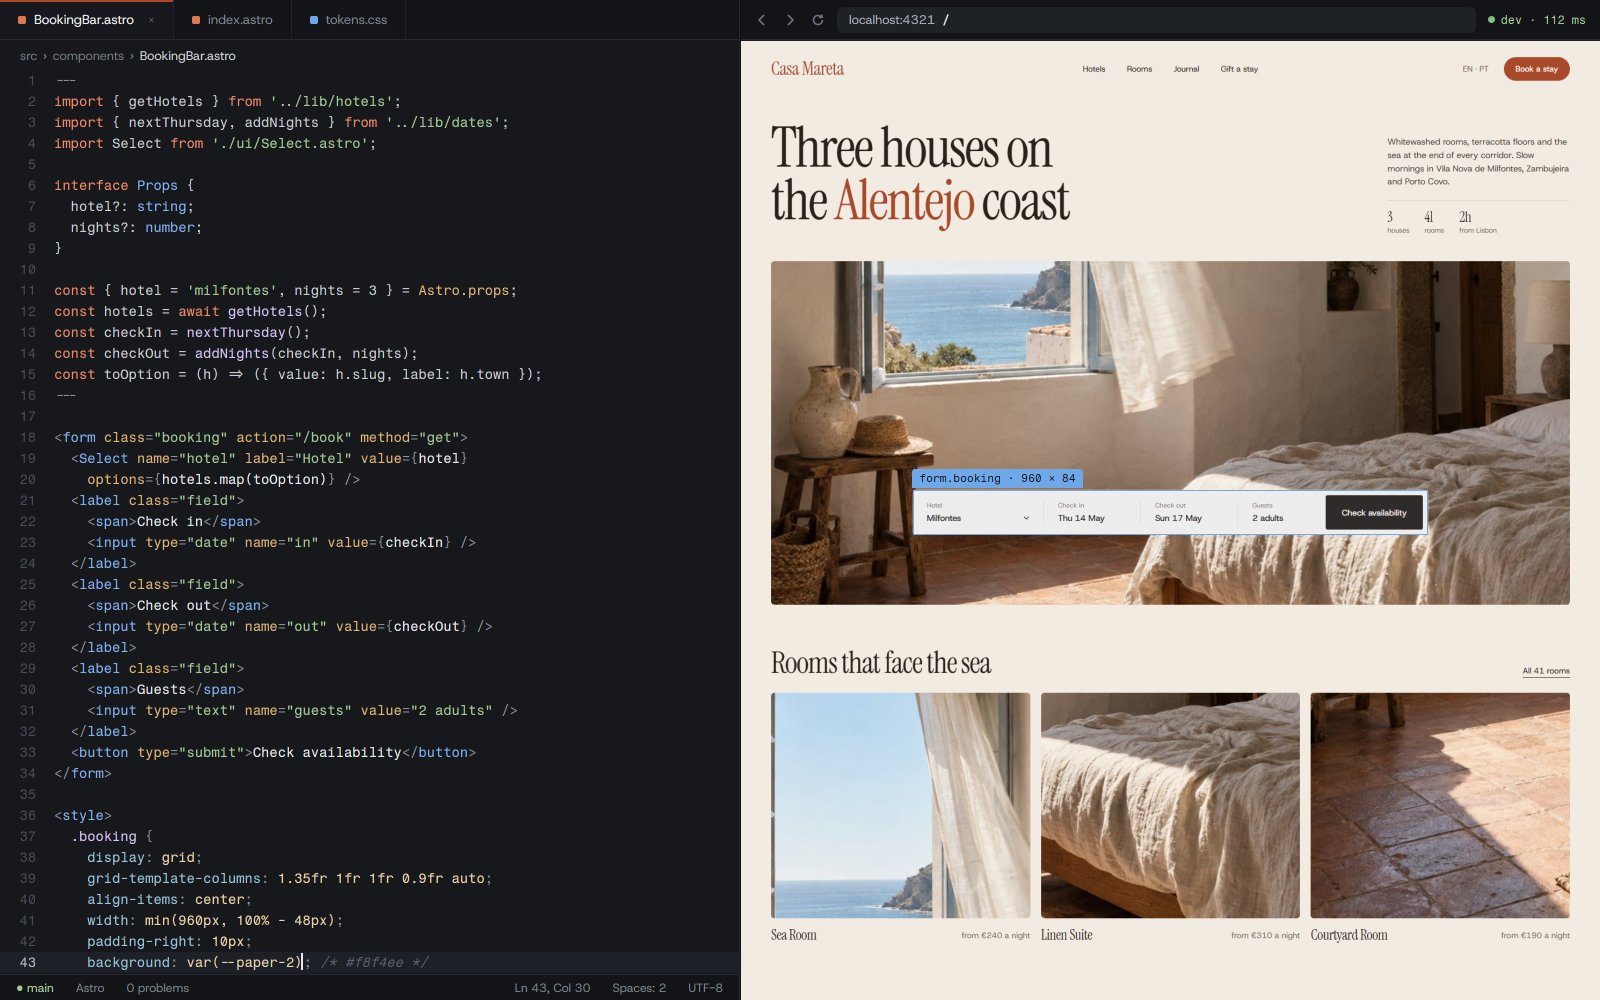Click the src breadcrumb segment

click(x=28, y=56)
